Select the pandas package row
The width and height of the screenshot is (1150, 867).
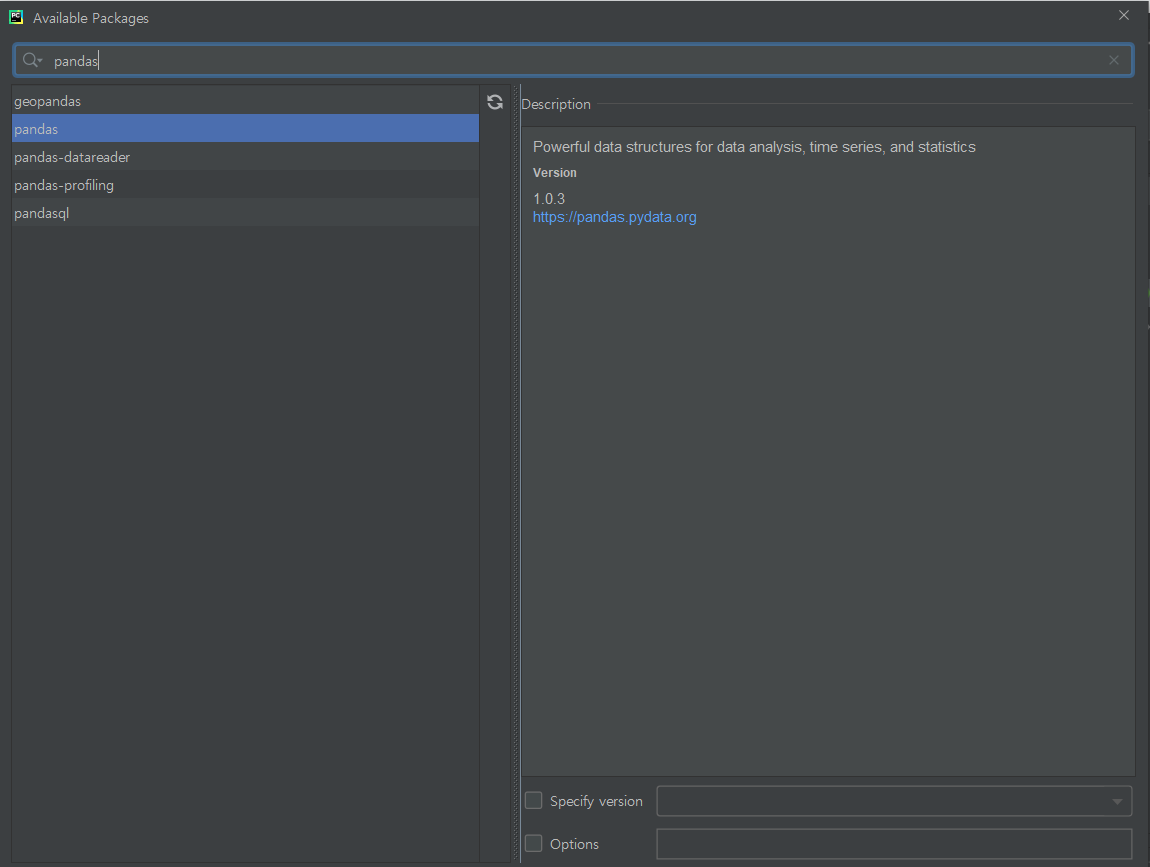point(245,129)
